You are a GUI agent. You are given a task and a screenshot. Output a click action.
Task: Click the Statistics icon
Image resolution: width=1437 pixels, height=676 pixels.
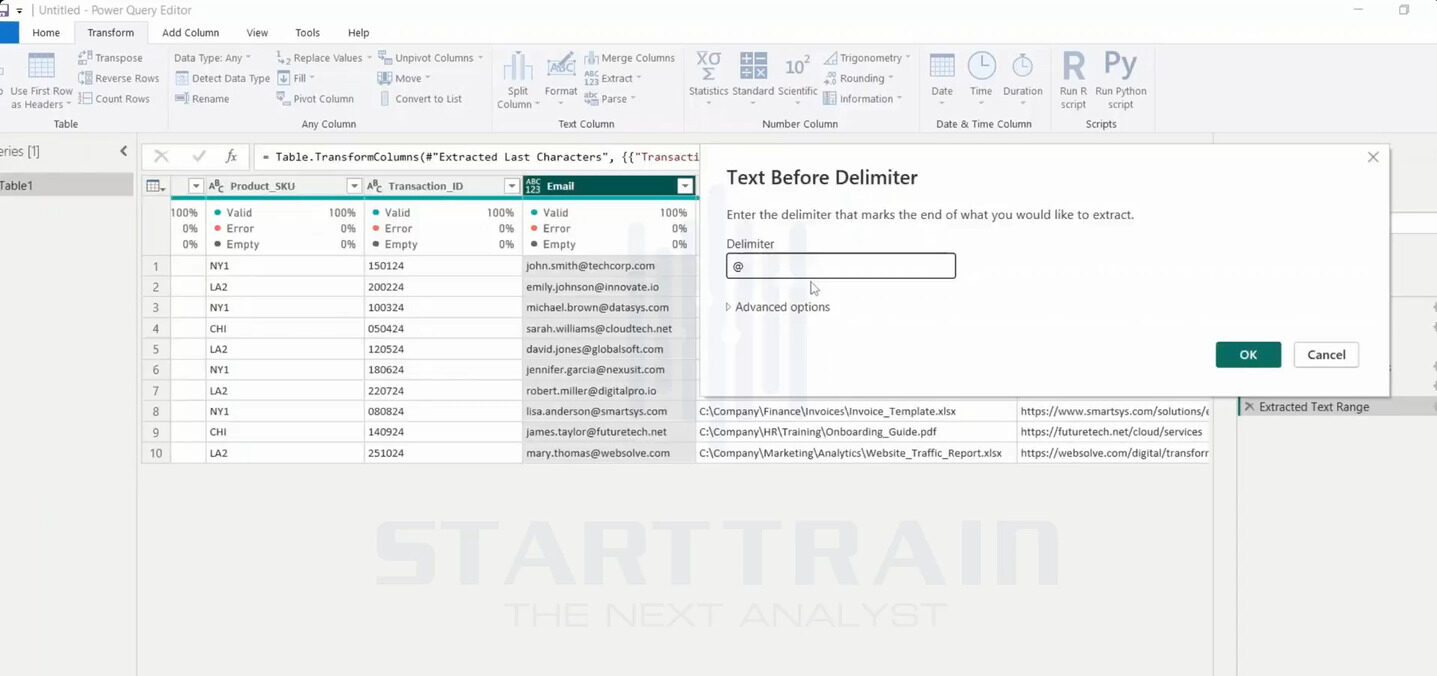(708, 66)
